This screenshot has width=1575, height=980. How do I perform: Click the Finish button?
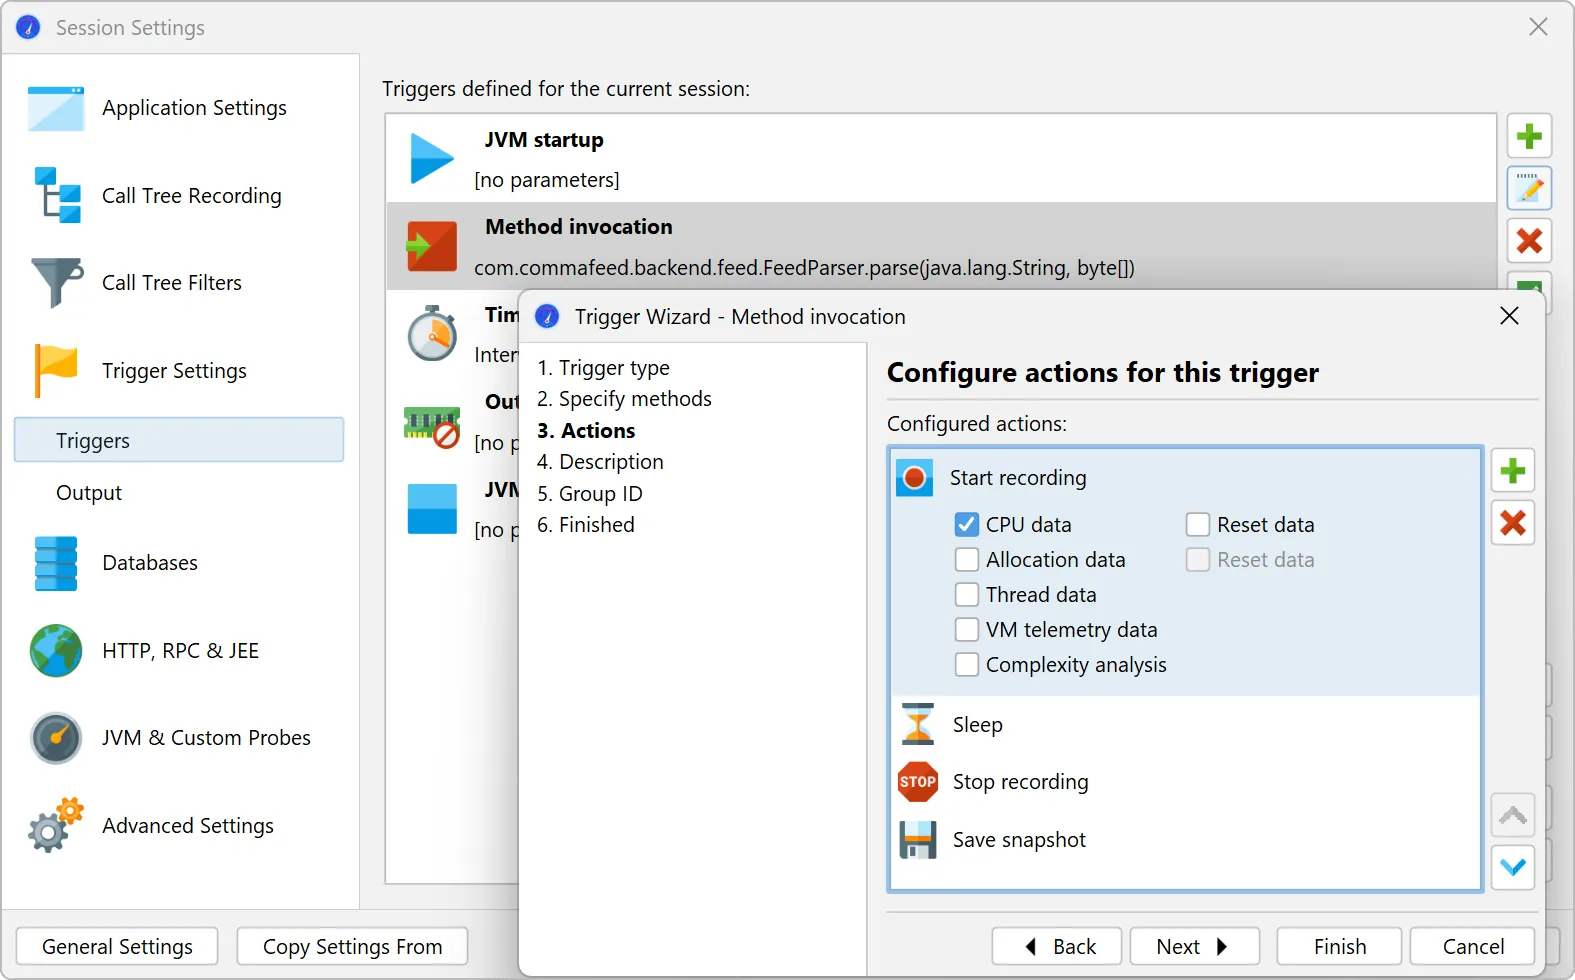(x=1339, y=946)
